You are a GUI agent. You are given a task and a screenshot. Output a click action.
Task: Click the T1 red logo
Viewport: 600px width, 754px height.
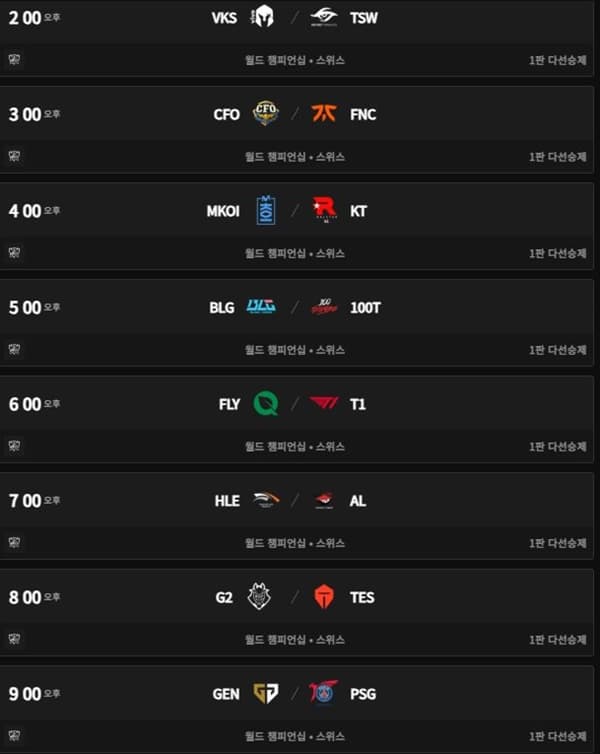click(325, 404)
